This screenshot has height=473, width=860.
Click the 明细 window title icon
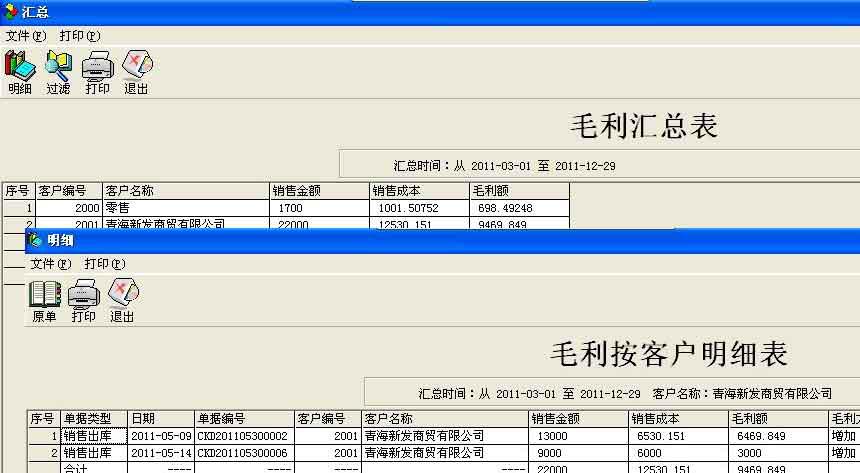tap(36, 240)
